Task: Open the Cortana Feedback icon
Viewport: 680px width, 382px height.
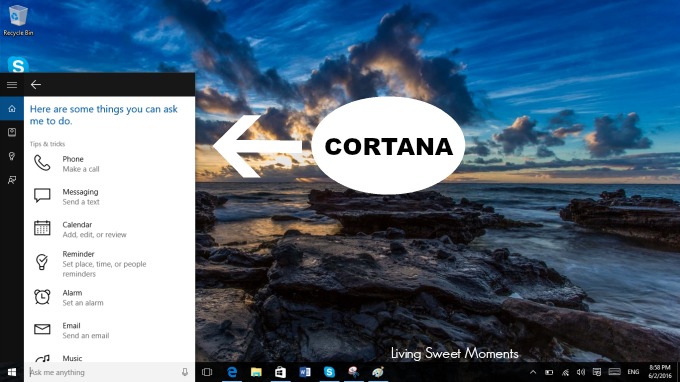Action: (x=12, y=180)
